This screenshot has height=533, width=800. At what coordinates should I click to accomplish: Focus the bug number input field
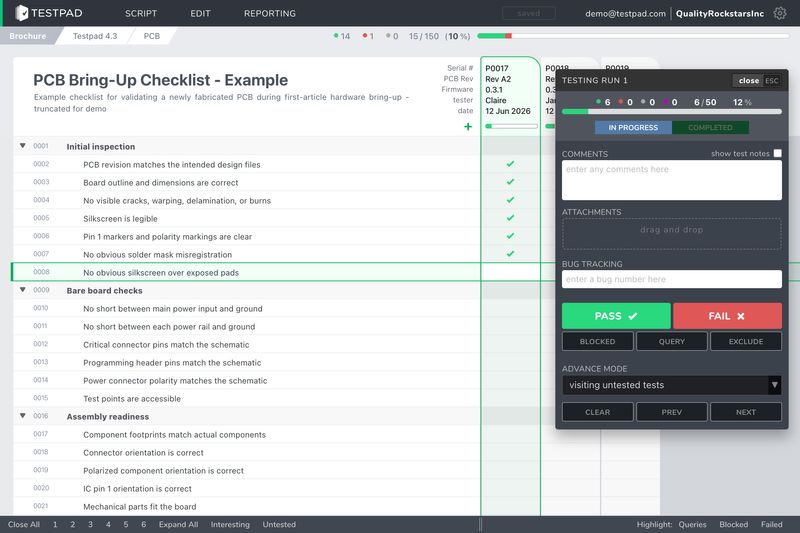[x=671, y=279]
